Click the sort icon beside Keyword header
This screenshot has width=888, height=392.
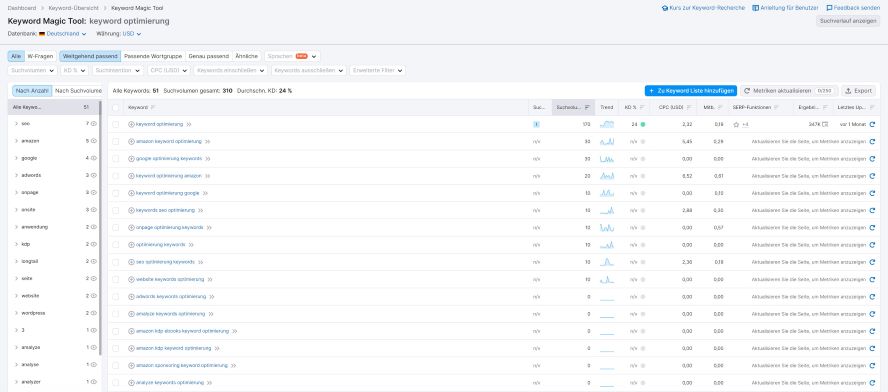click(x=153, y=107)
